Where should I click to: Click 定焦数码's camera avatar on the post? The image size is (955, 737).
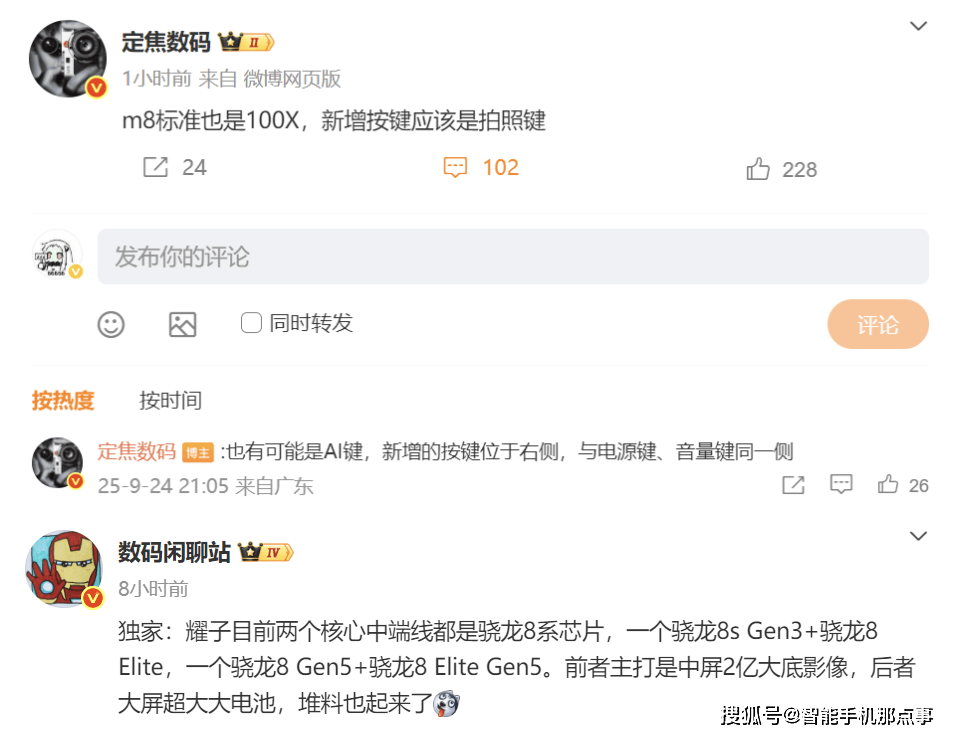(x=68, y=58)
